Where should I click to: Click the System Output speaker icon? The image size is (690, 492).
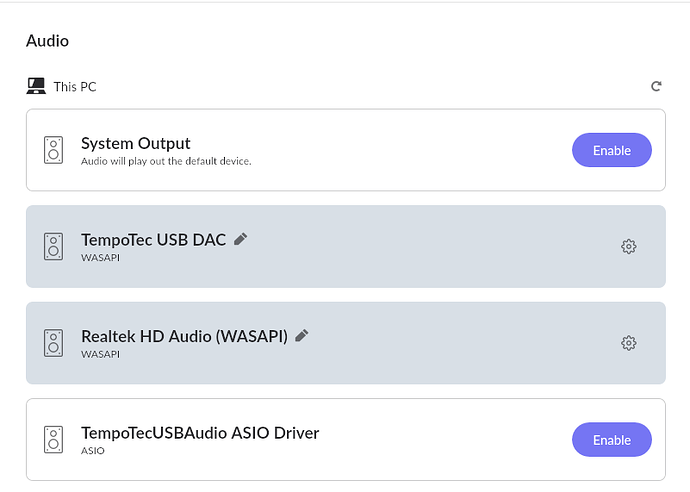pyautogui.click(x=53, y=150)
